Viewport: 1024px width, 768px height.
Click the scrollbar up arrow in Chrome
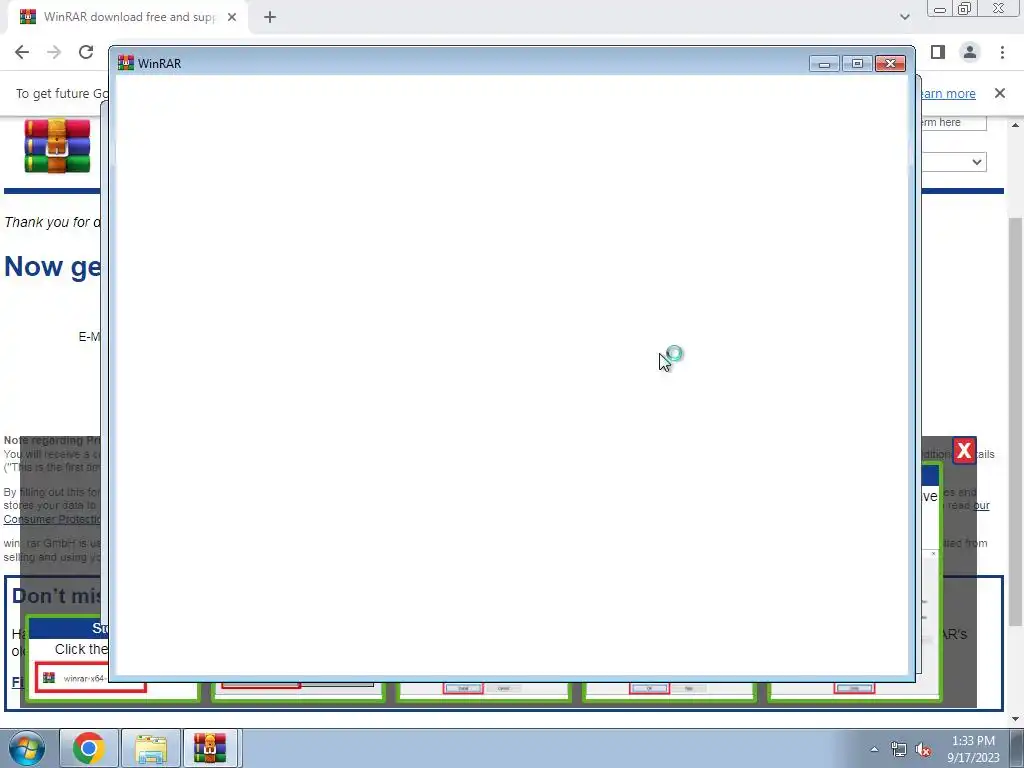(1016, 125)
